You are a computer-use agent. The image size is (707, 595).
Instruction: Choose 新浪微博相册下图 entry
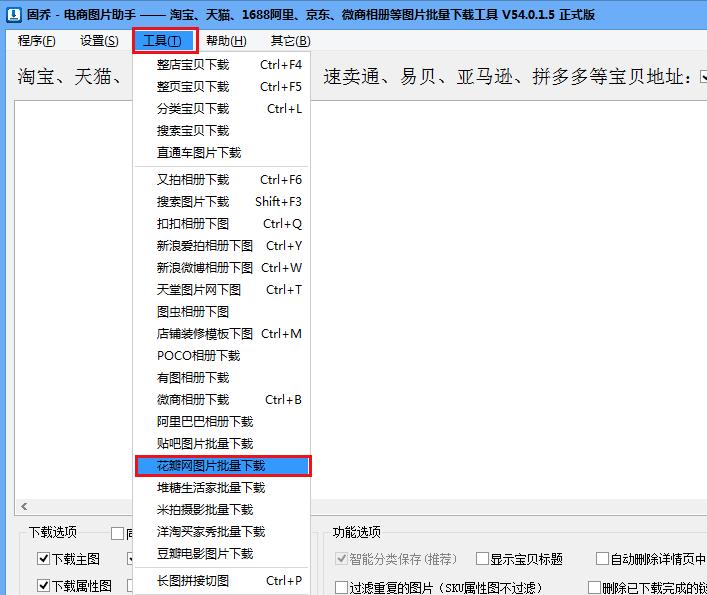(222, 268)
